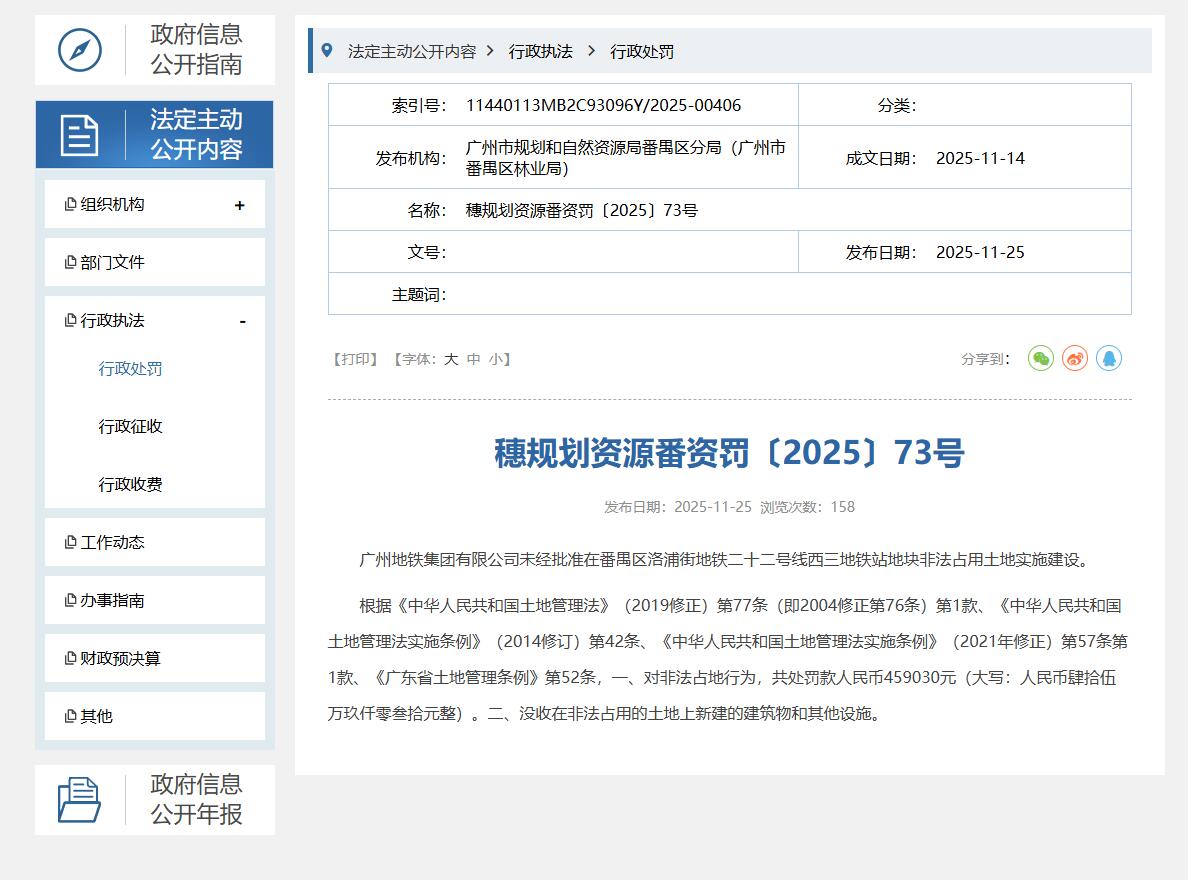
Task: Click the small icon beside 部门文件
Action: (x=70, y=262)
